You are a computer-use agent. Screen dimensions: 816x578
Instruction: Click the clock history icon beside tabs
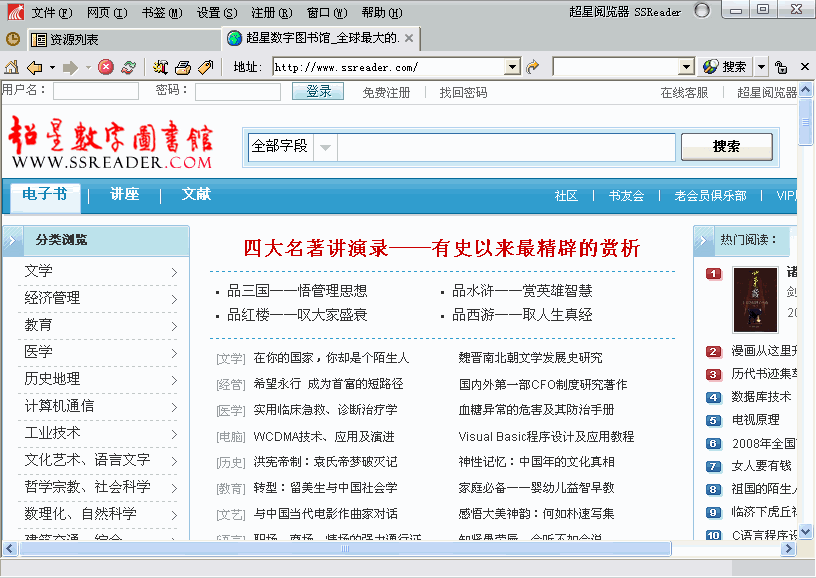(x=12, y=39)
